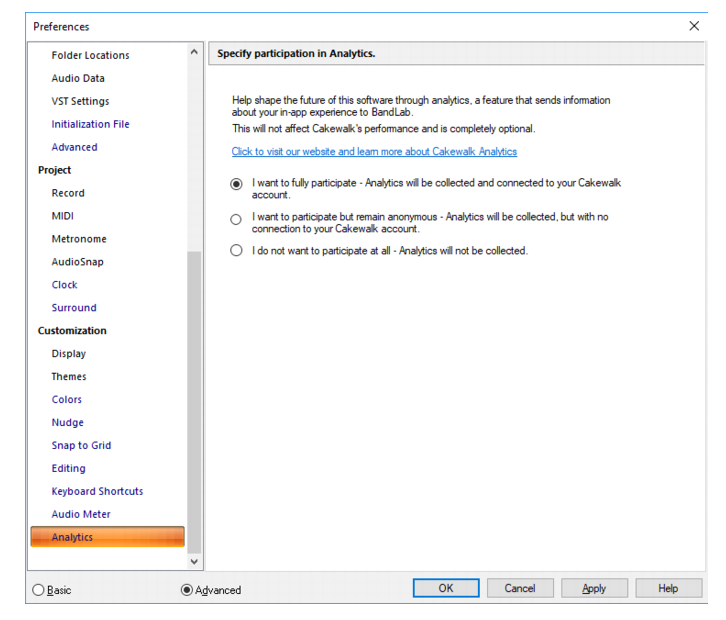
Task: Select the Audio Meter page
Action: coord(81,514)
